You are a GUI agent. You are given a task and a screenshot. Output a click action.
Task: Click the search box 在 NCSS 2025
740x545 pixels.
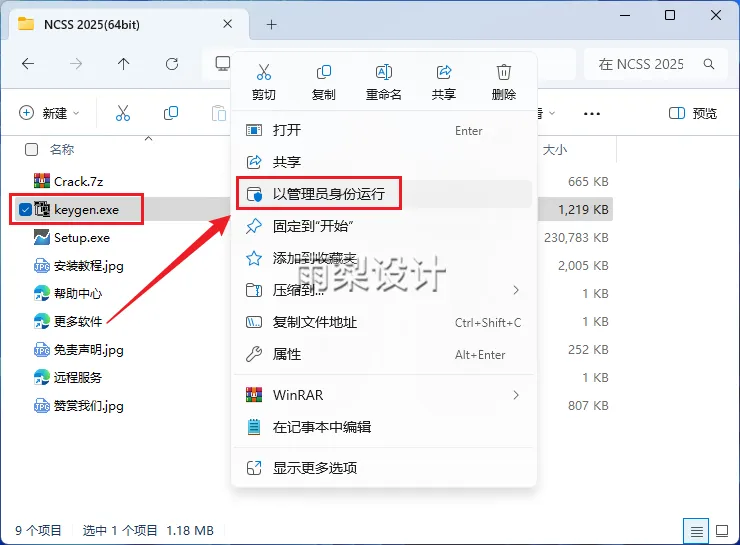click(641, 64)
